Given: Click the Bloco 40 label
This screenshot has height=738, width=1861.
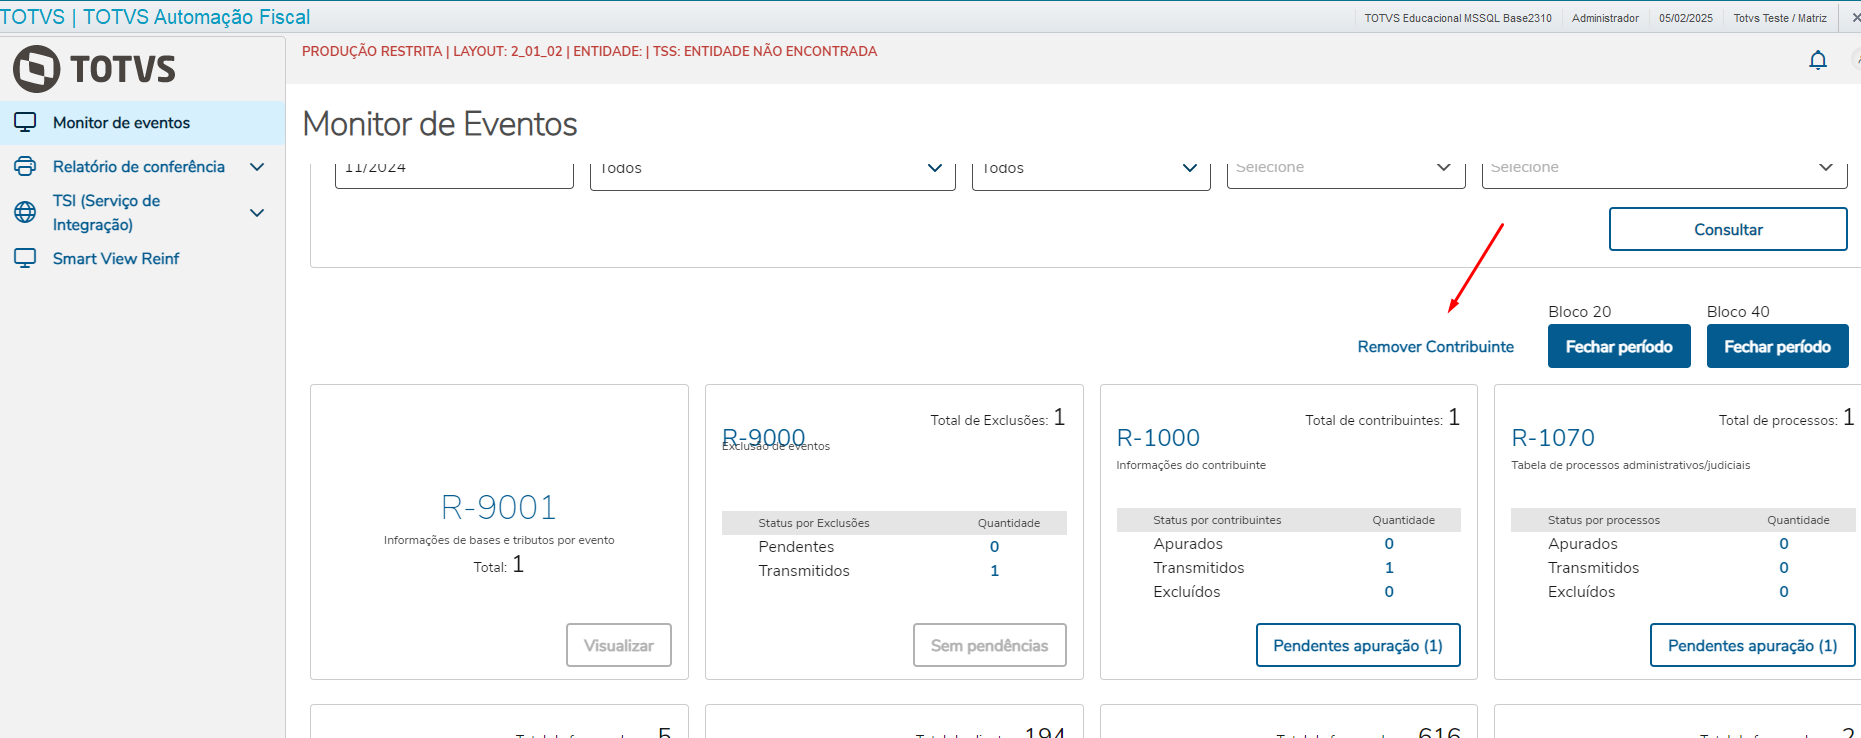Looking at the screenshot, I should click(x=1738, y=312).
